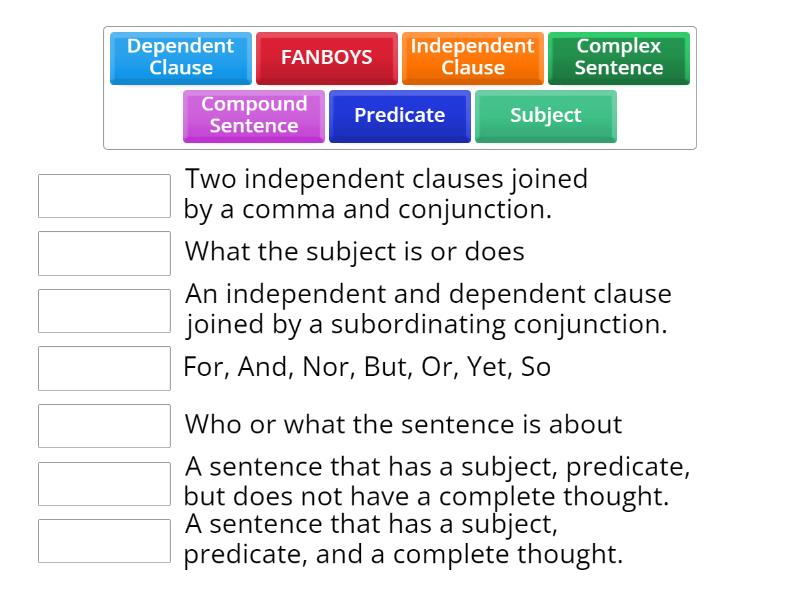Viewport: 800px width, 600px height.
Task: Click the definition 'Who or what the sentence is about'
Action: (x=400, y=424)
